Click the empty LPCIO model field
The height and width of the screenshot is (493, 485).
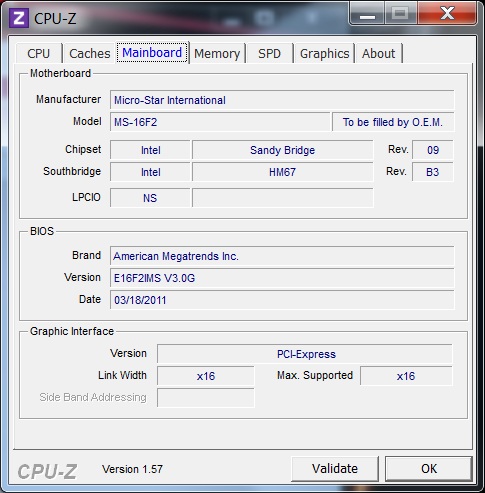tap(283, 198)
